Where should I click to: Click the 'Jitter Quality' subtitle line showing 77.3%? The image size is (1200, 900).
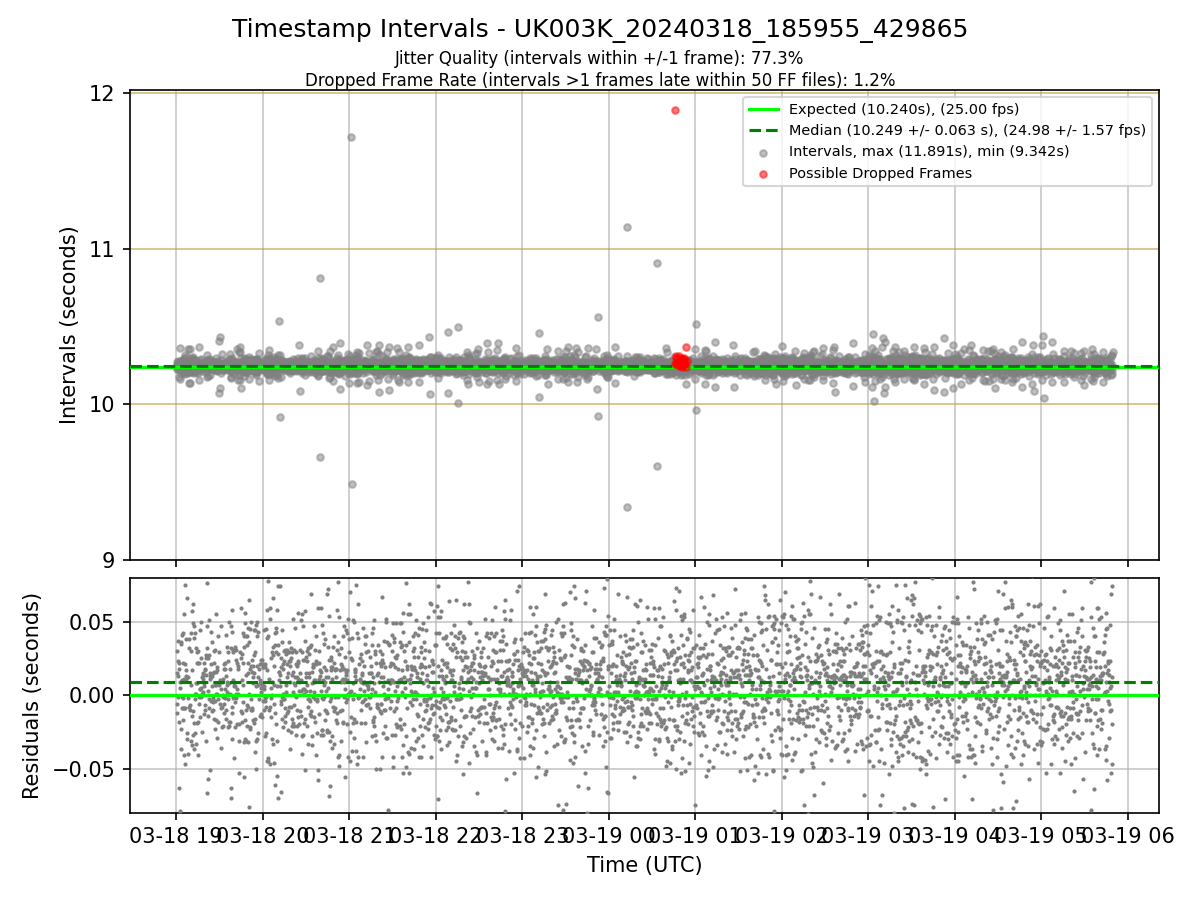(599, 58)
